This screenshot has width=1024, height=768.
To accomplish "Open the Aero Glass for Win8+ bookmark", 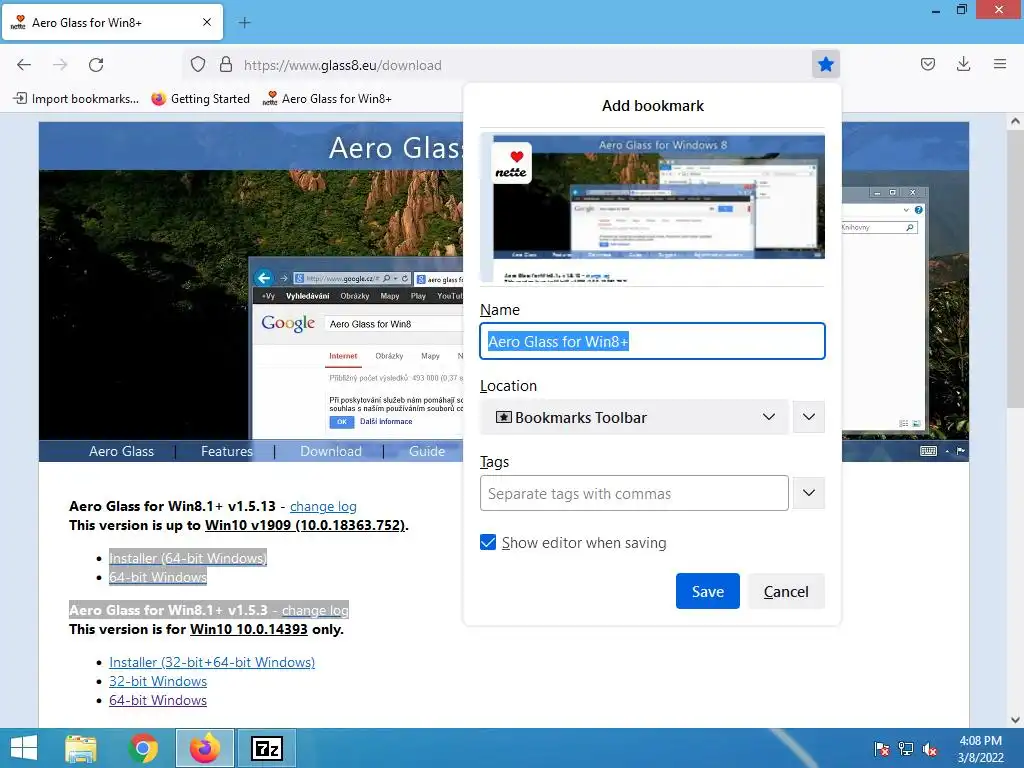I will tap(327, 99).
